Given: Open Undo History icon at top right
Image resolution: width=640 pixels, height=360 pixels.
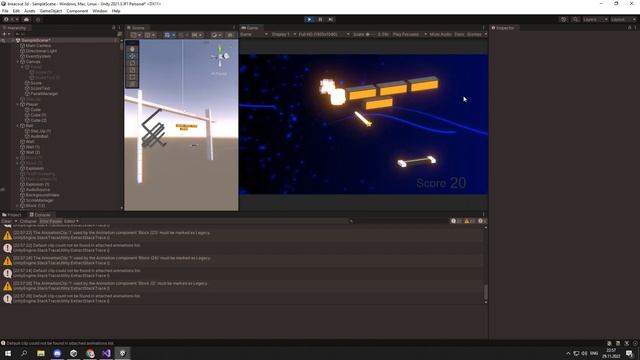Looking at the screenshot, I should point(564,19).
